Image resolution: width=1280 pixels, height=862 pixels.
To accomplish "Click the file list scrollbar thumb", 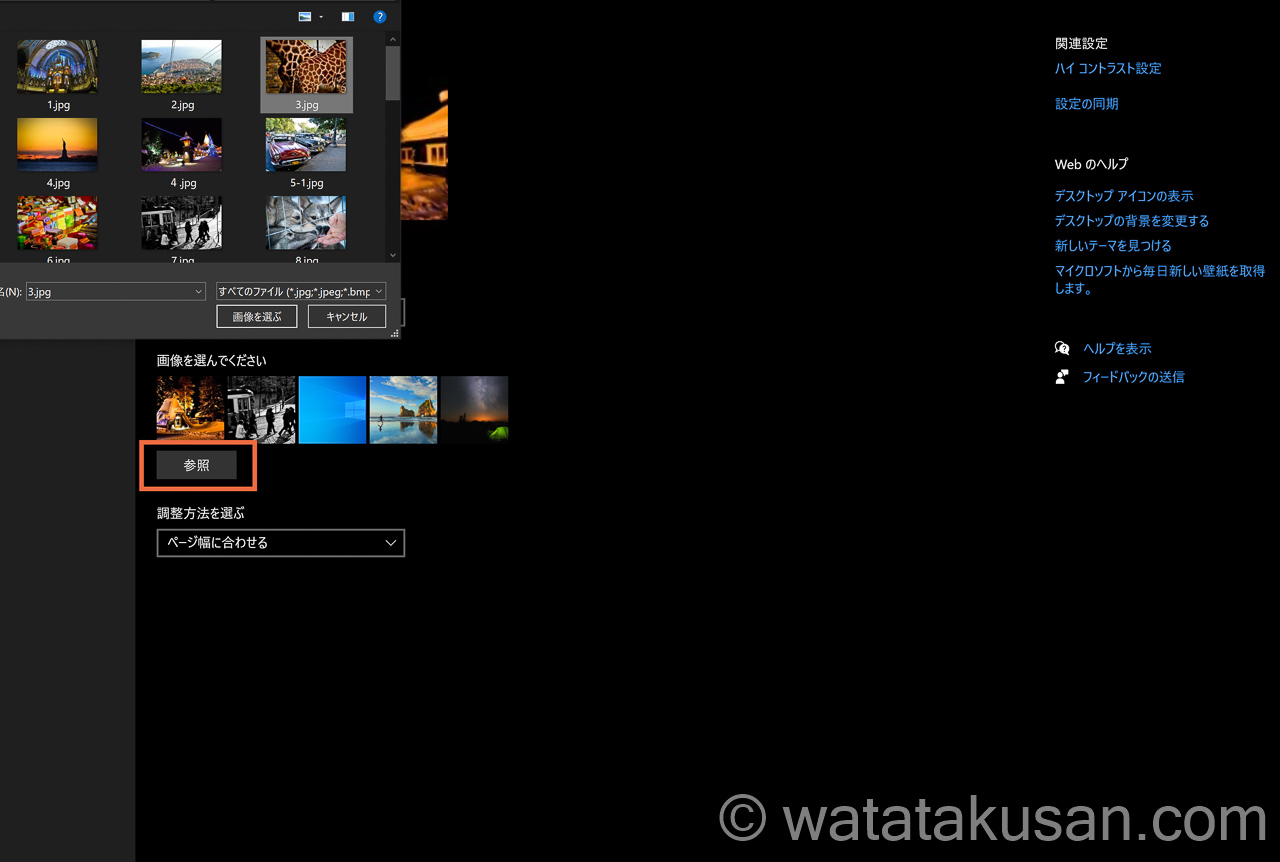I will click(x=393, y=72).
